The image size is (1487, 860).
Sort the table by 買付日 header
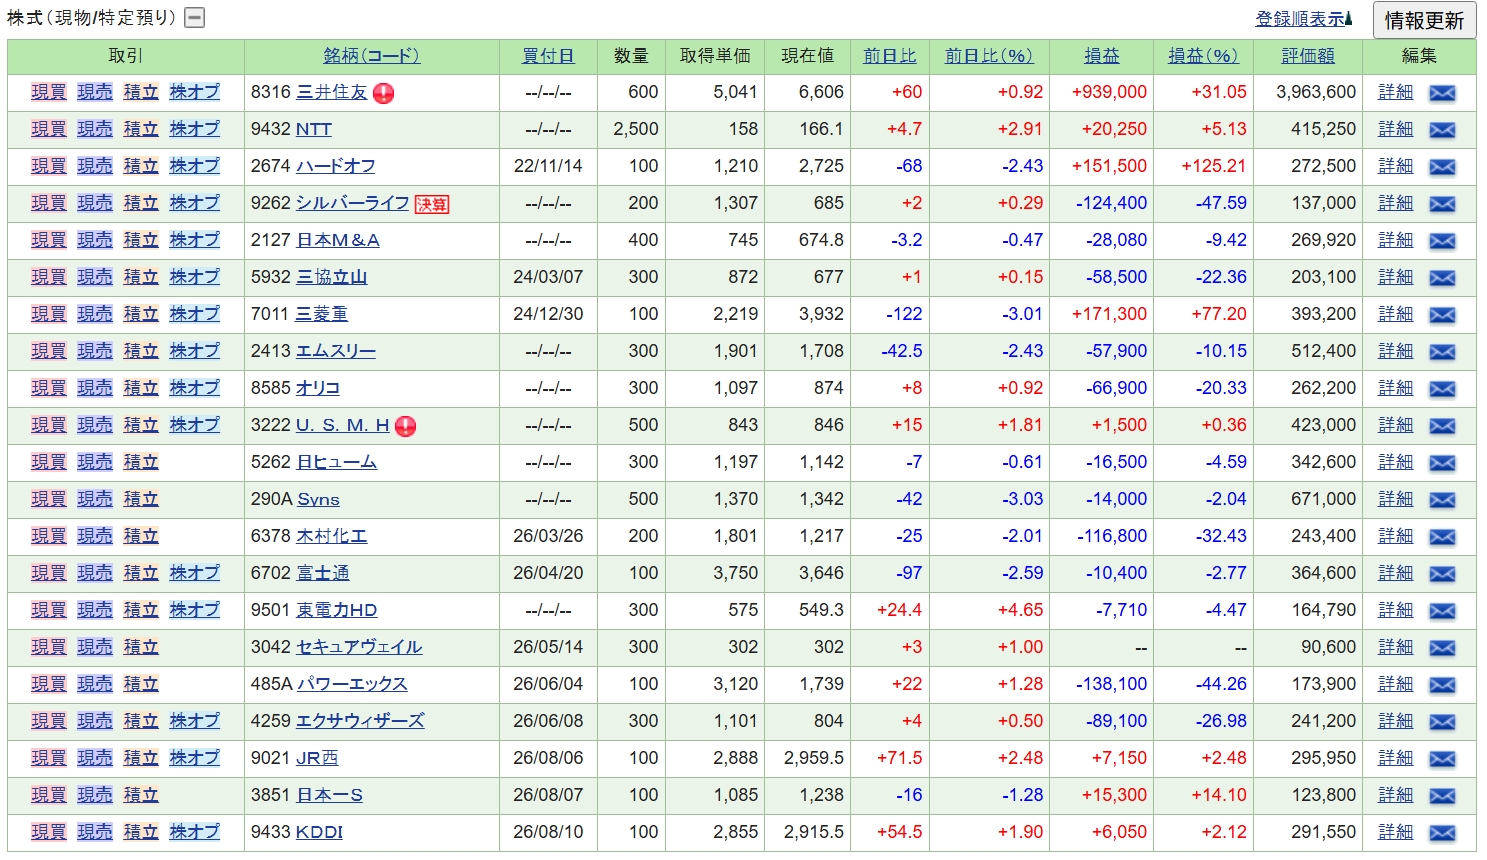coord(548,56)
